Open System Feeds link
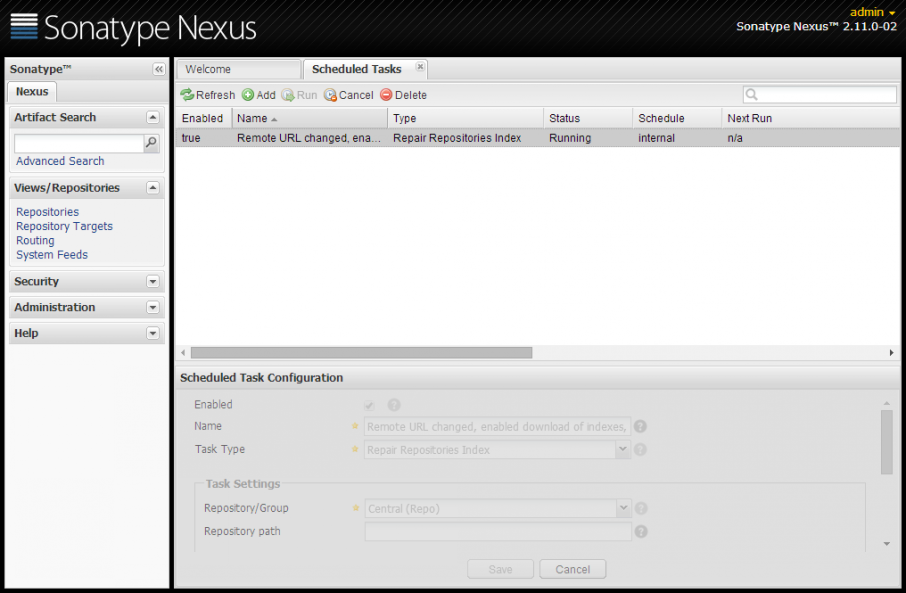This screenshot has width=906, height=593. click(52, 255)
